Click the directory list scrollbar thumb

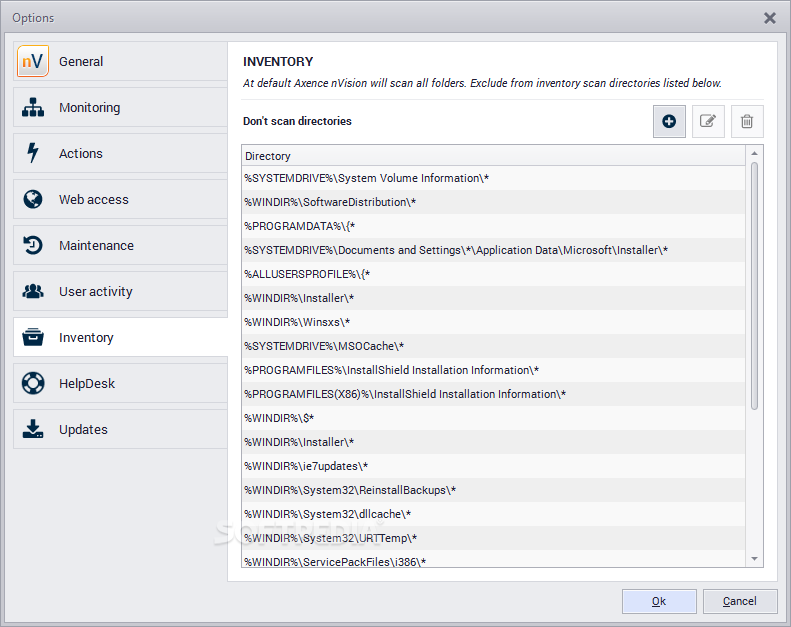click(754, 286)
